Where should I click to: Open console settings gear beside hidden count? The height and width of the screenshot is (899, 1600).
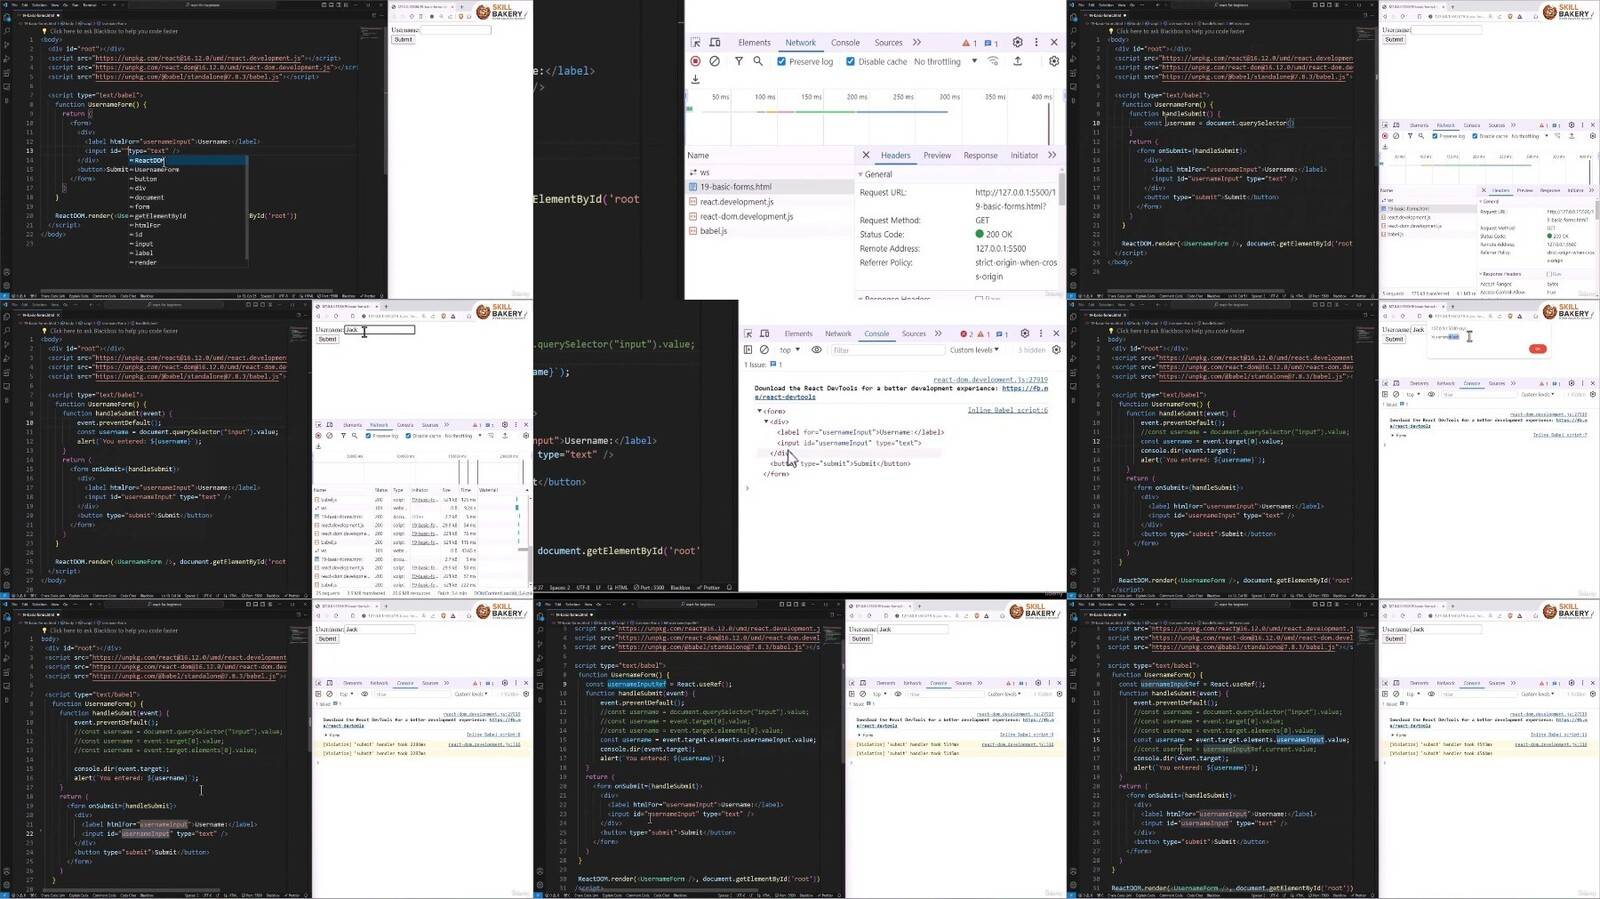point(1056,350)
